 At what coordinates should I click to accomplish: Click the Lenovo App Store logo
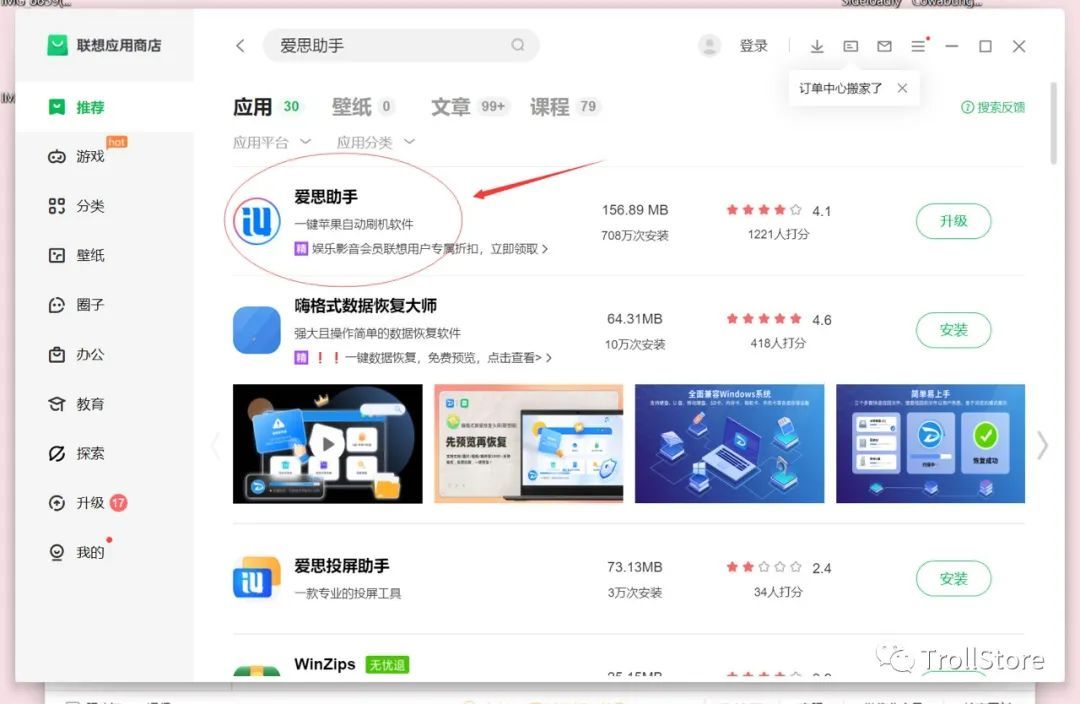(x=57, y=45)
